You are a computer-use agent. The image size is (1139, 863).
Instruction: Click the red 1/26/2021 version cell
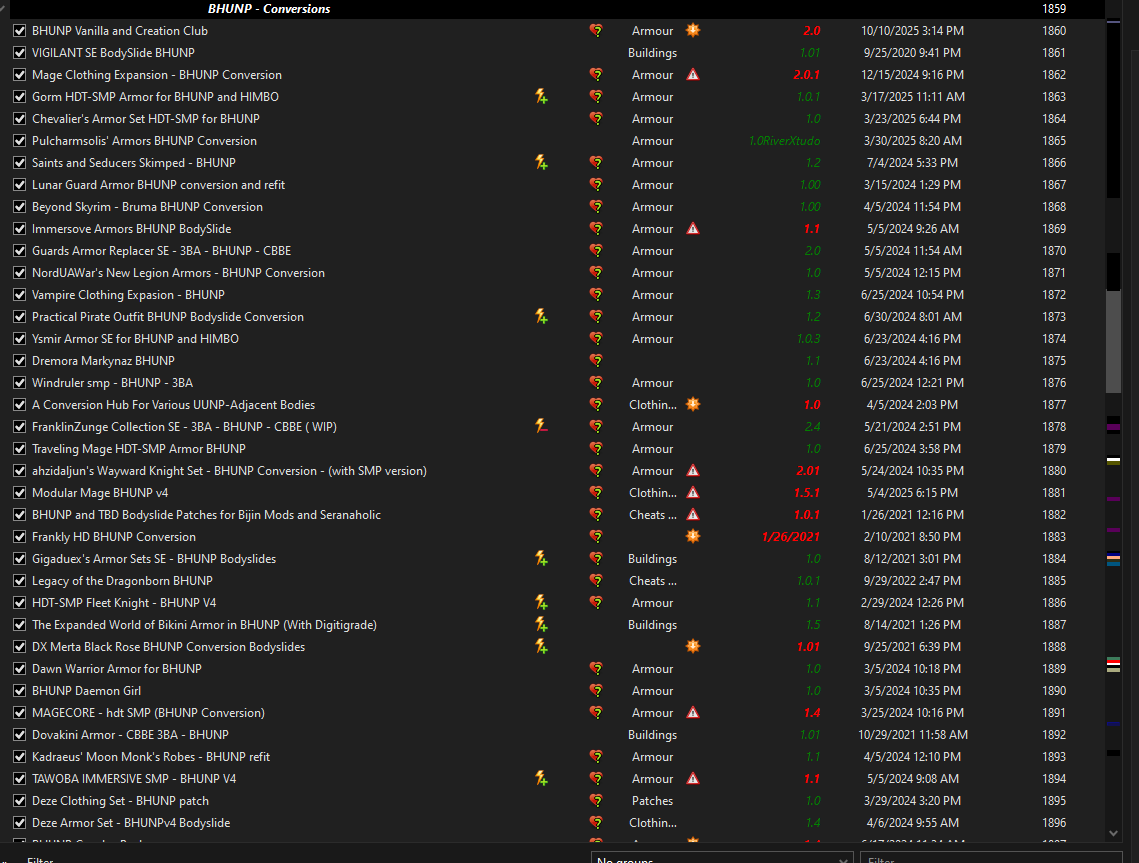[x=790, y=537]
